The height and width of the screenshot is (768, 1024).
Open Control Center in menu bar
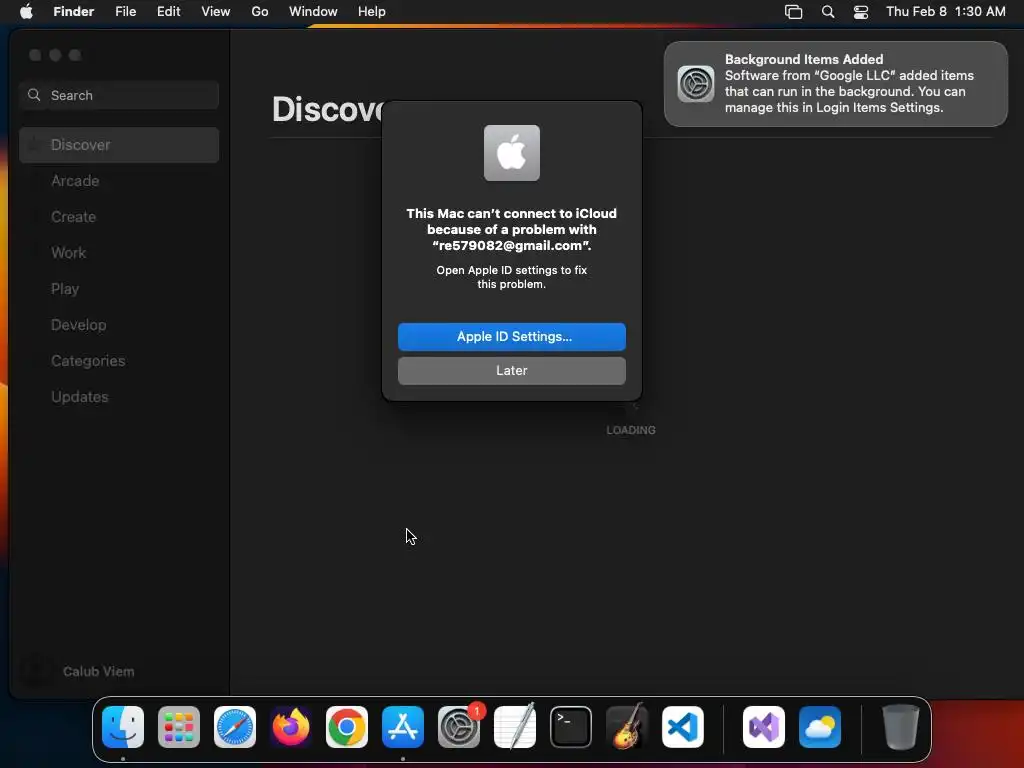[x=861, y=12]
